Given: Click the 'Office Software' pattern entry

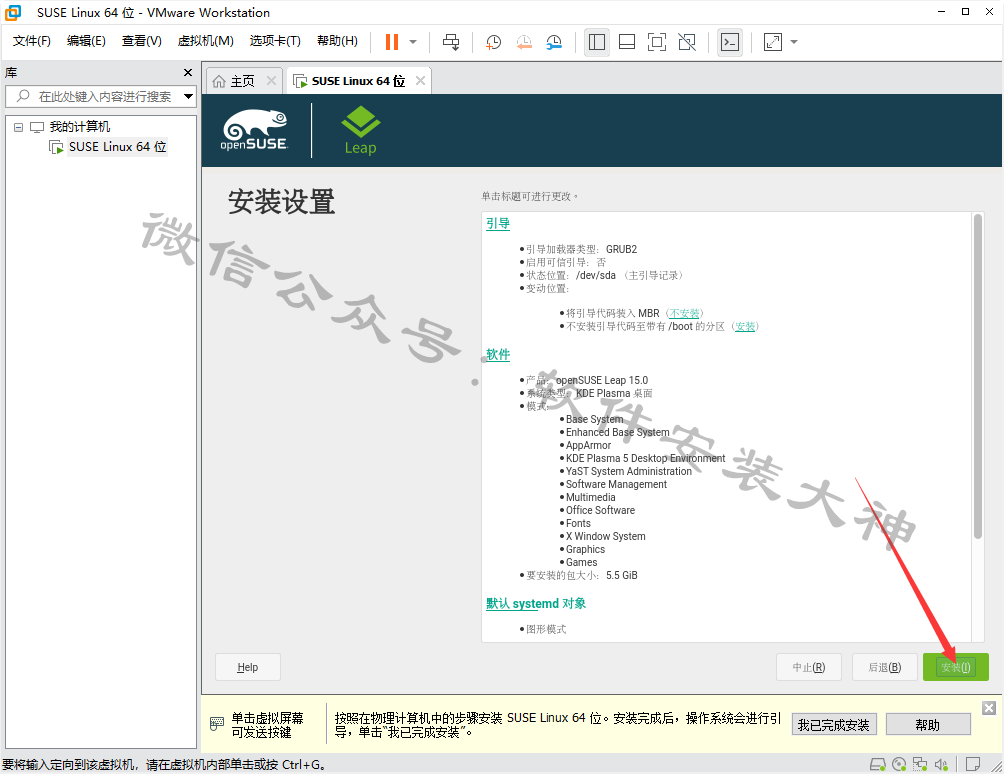Looking at the screenshot, I should (601, 510).
